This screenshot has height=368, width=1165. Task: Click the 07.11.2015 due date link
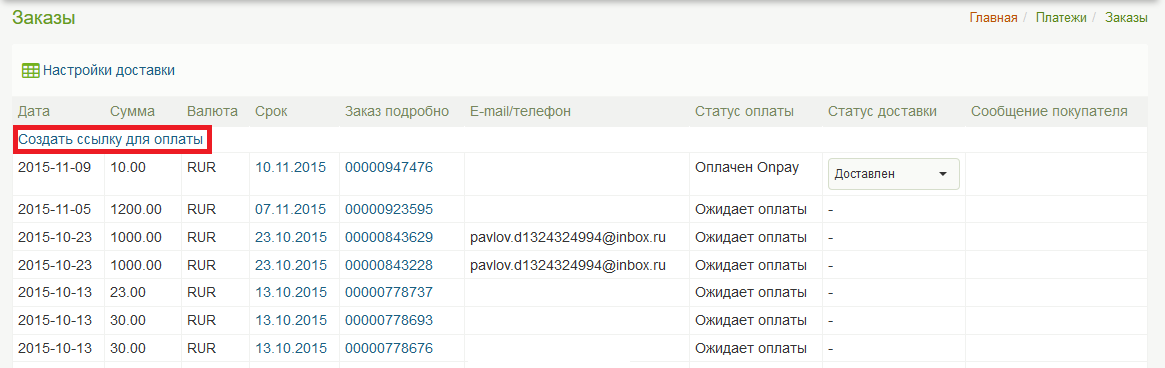[291, 210]
